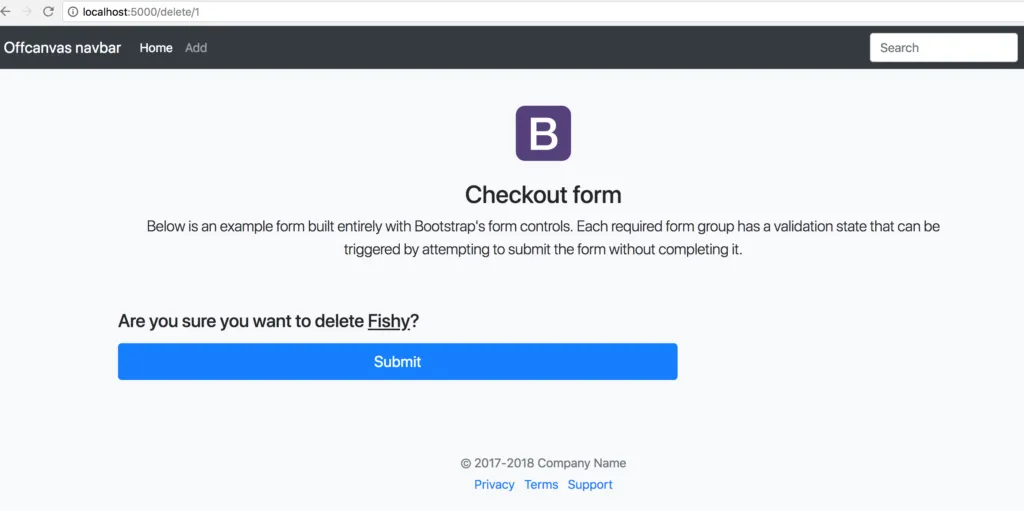Open the Add nav item
The height and width of the screenshot is (511, 1024).
coord(196,48)
